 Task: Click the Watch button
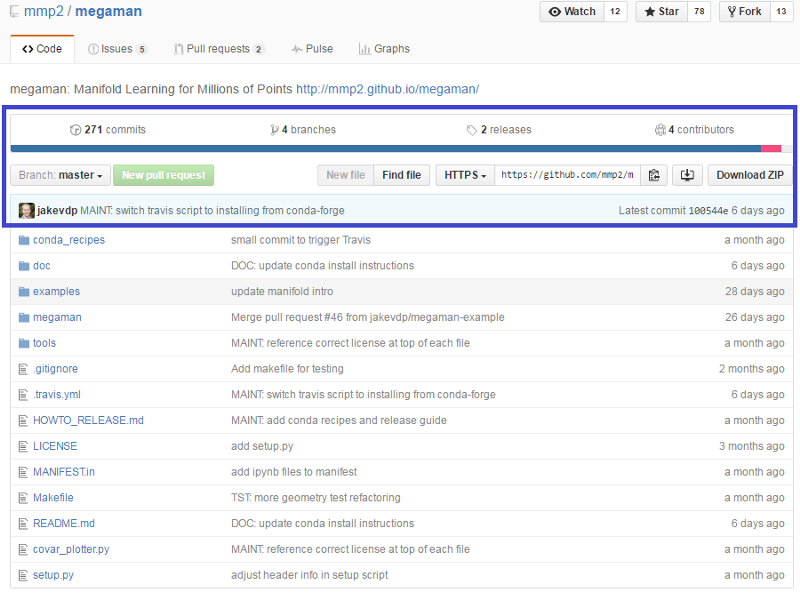[572, 11]
